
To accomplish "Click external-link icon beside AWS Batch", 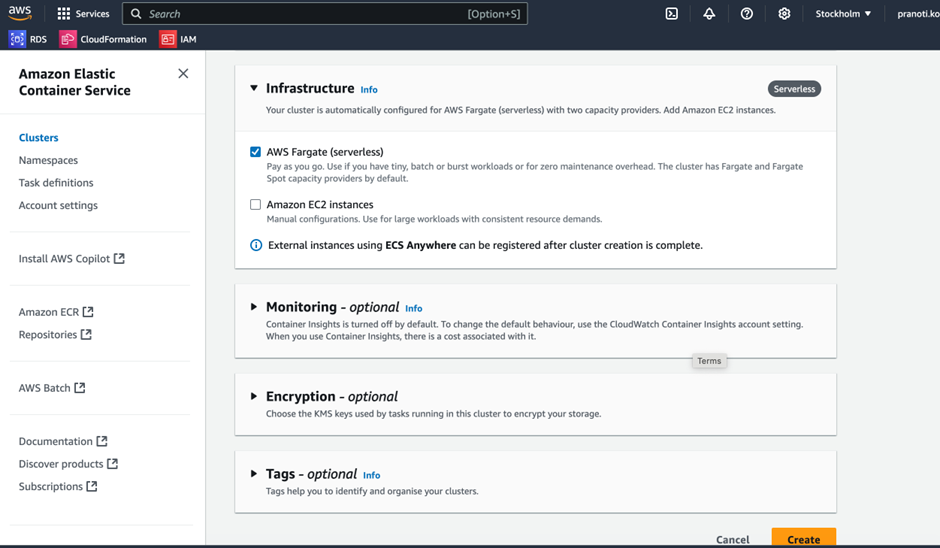I will pos(80,388).
